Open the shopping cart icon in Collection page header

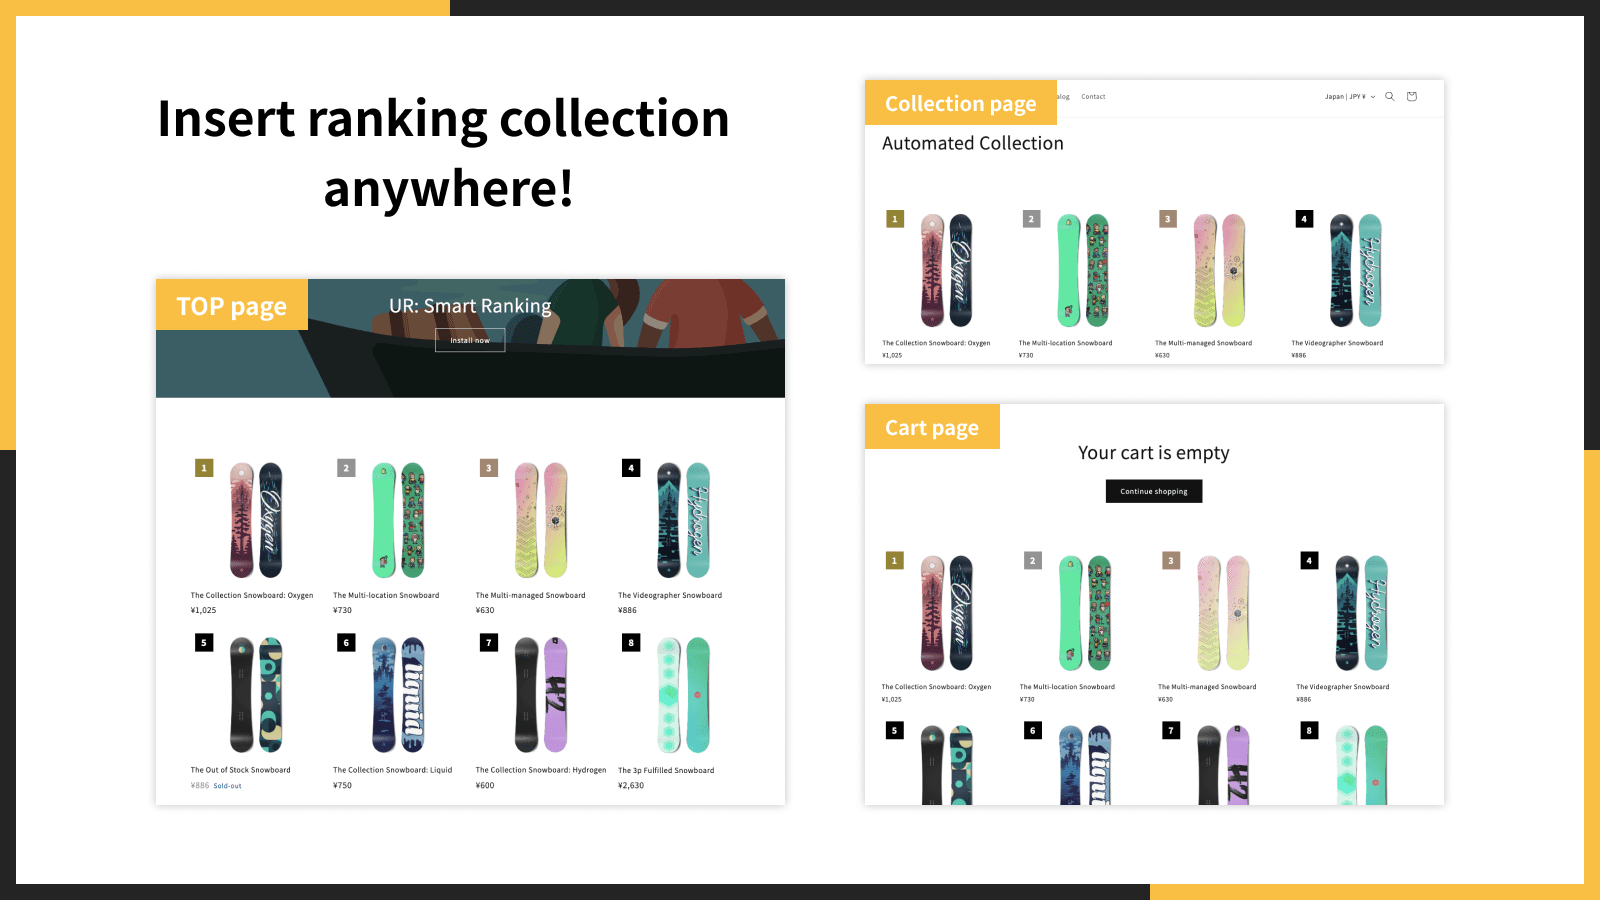point(1412,97)
